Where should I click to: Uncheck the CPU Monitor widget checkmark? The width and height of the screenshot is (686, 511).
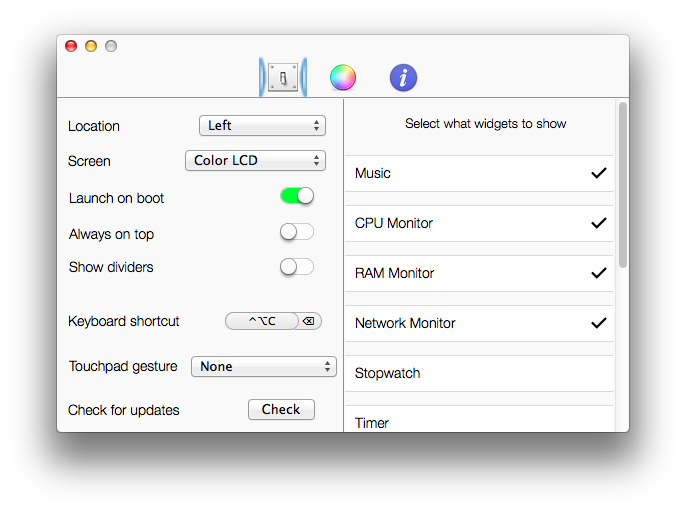pos(598,223)
